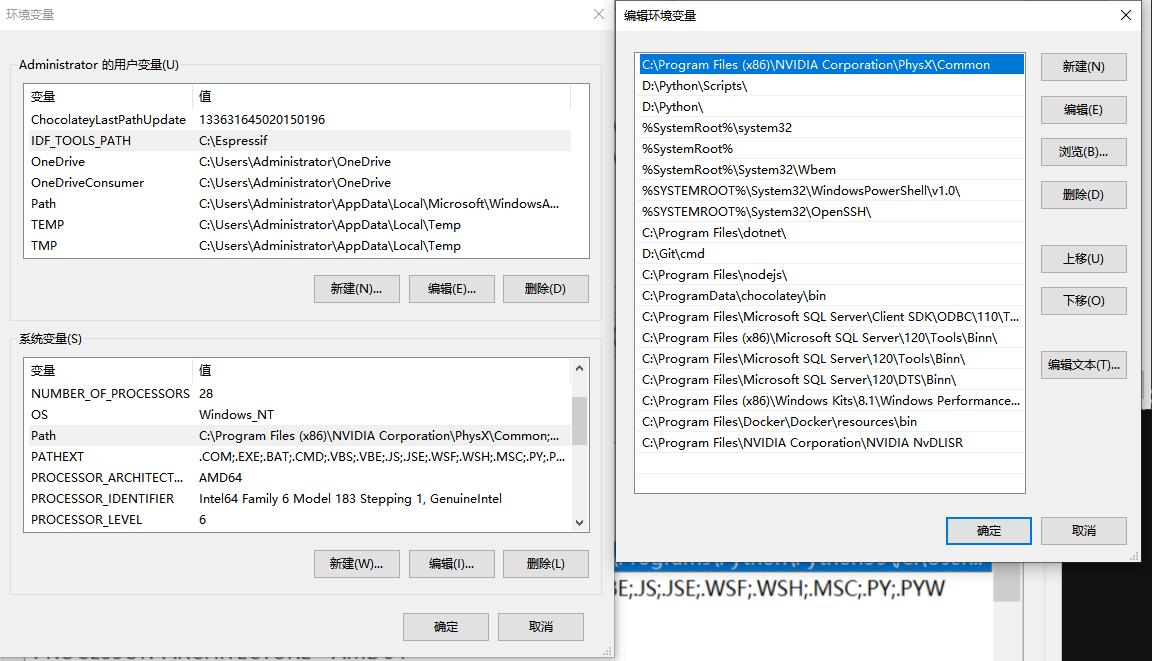The width and height of the screenshot is (1152, 661).
Task: Select the OneDriveConsumer user variable
Action: (x=298, y=183)
